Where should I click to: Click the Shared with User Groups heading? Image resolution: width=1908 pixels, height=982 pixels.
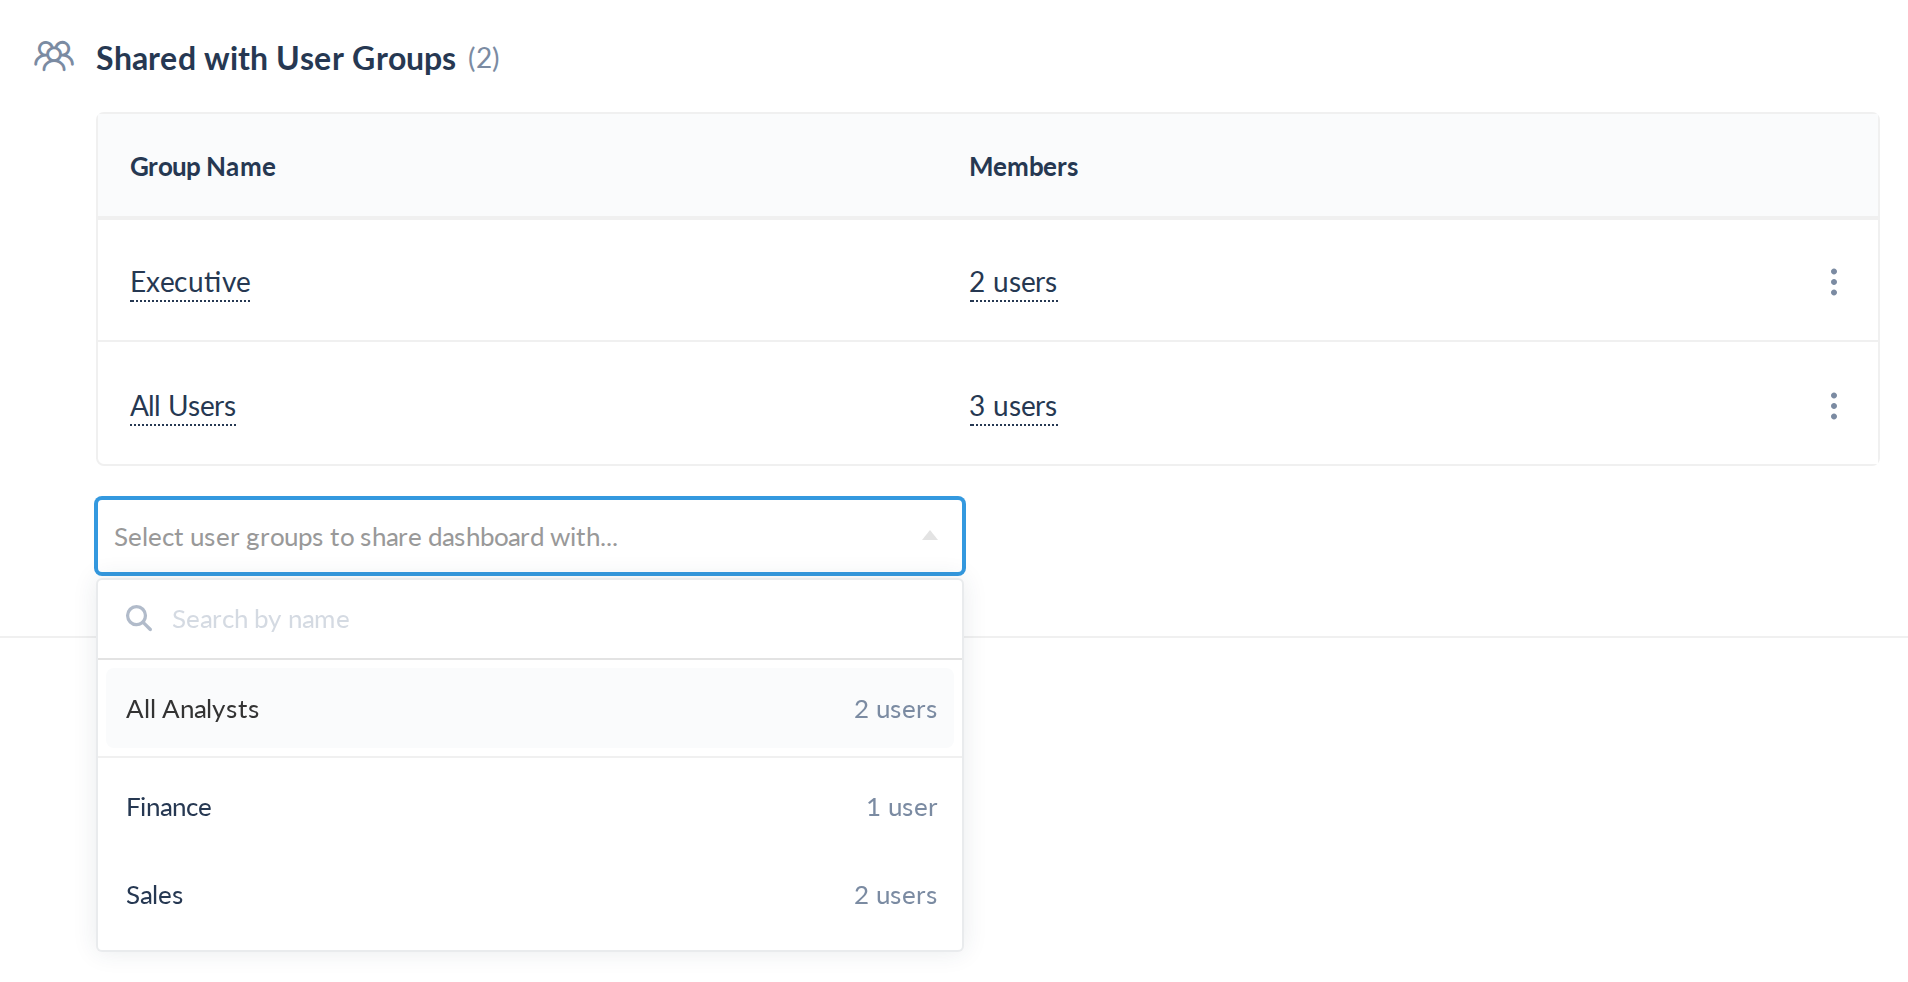click(276, 58)
